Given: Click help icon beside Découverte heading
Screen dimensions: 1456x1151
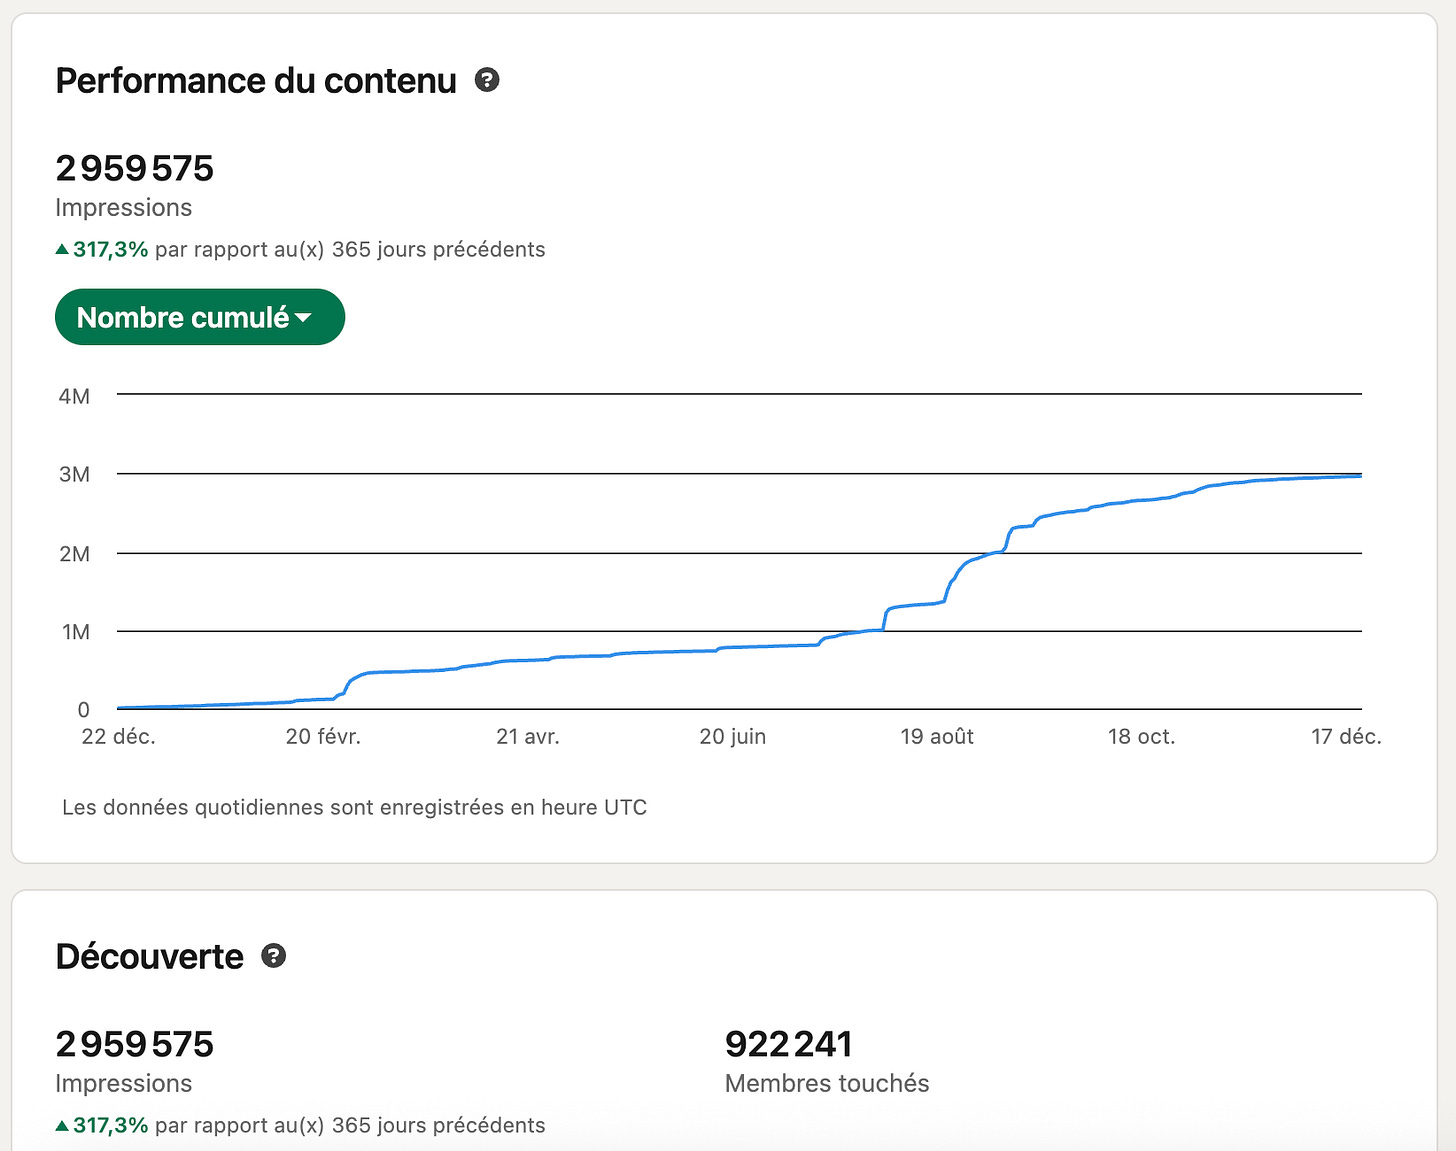Looking at the screenshot, I should pyautogui.click(x=273, y=956).
